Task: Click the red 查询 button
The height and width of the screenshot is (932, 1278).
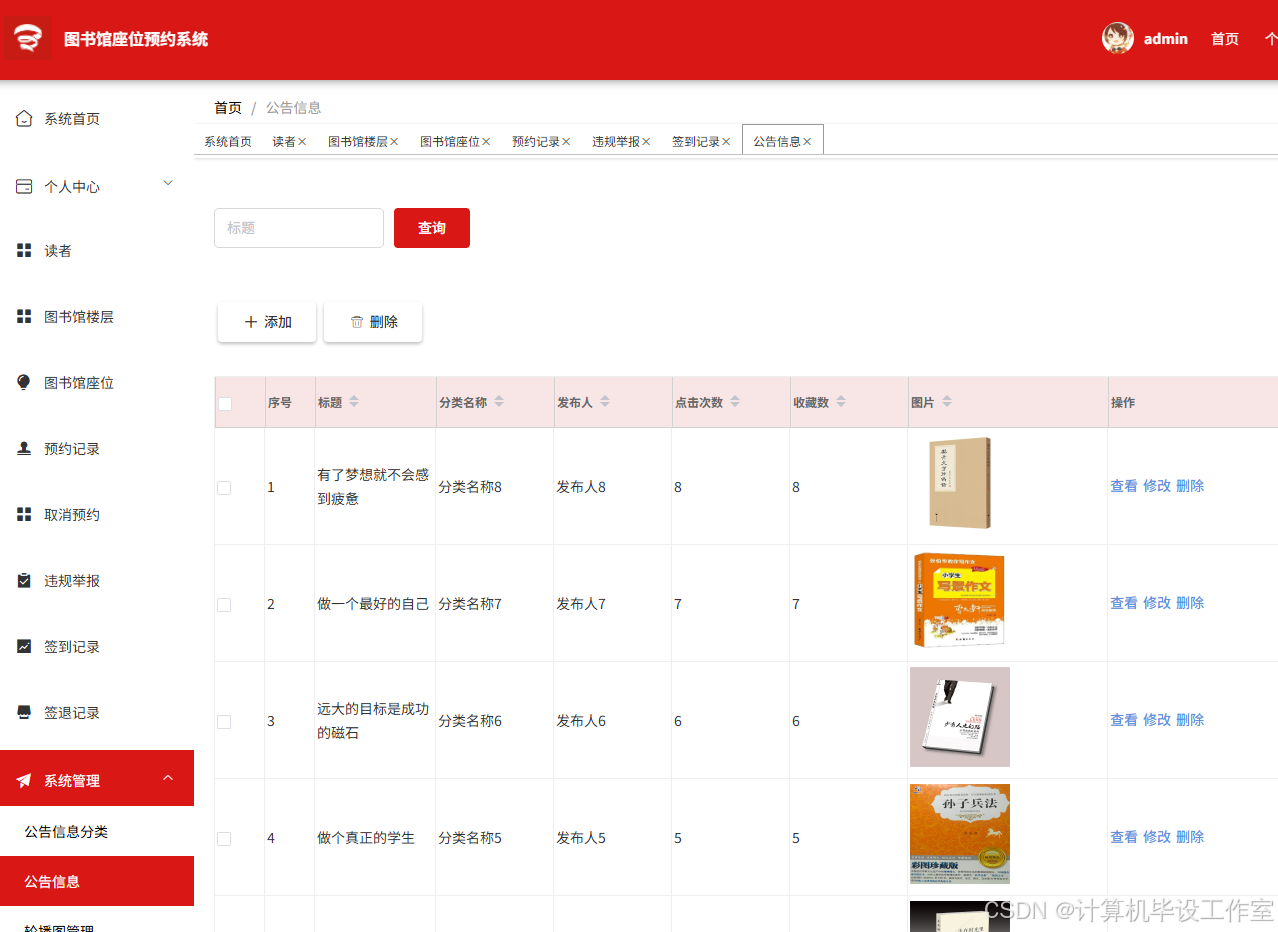Action: click(x=432, y=228)
